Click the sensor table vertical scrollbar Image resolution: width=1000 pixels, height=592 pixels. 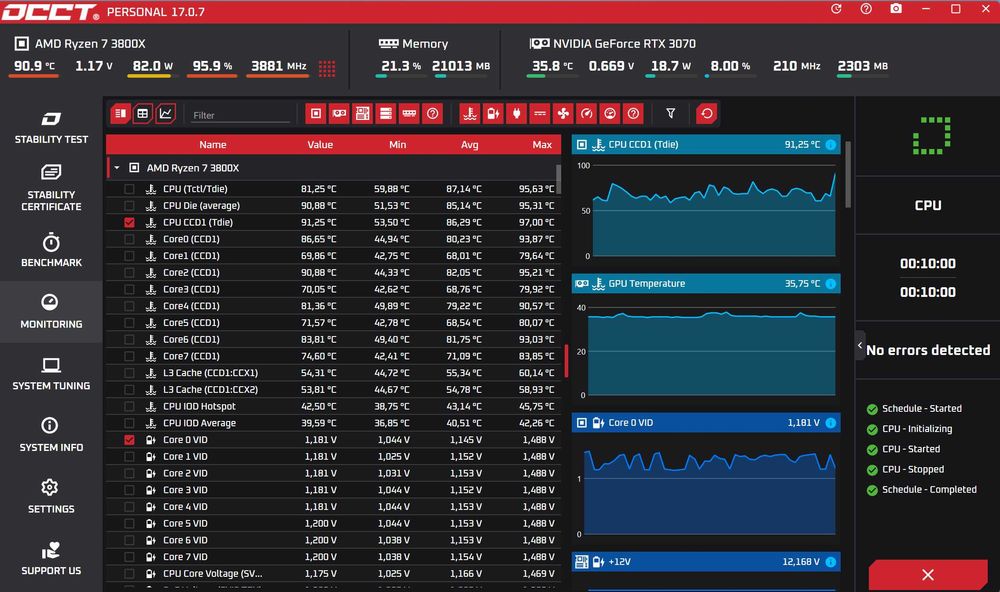tap(559, 179)
